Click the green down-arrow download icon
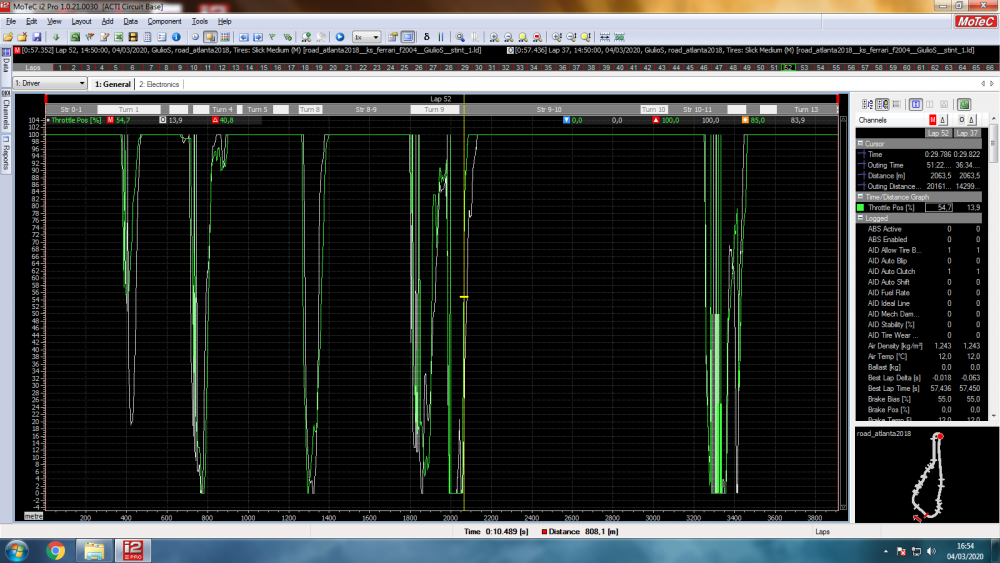This screenshot has height=563, width=1000. click(x=56, y=37)
